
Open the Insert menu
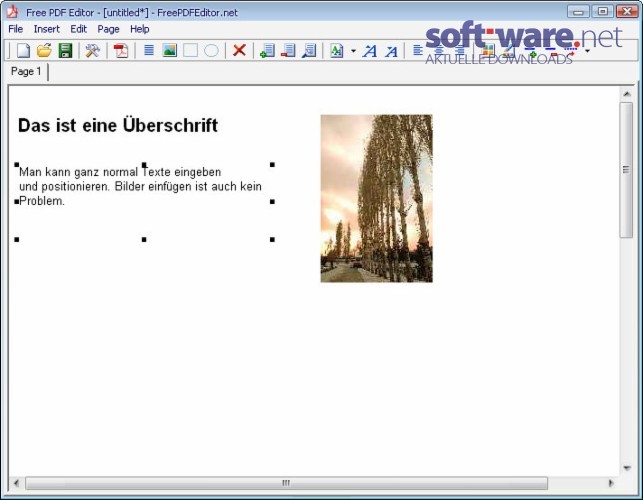(x=47, y=29)
